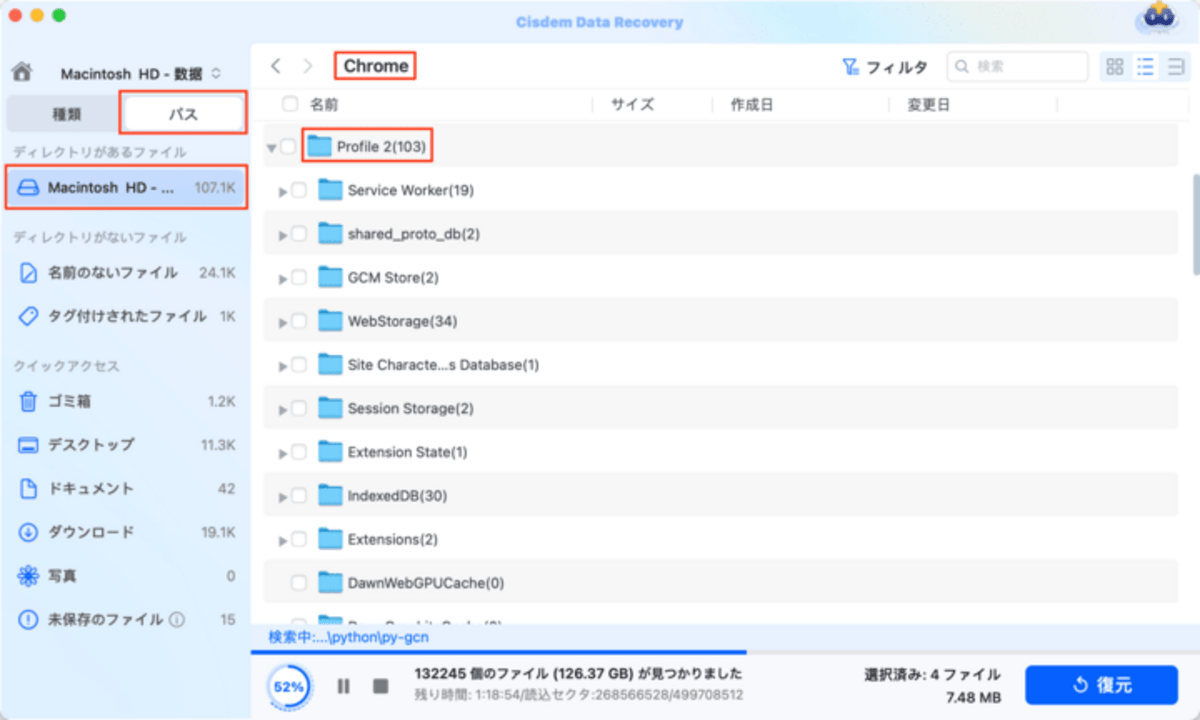Collapse the Profile 2(103) folder
Image resolution: width=1200 pixels, height=720 pixels.
tap(271, 148)
